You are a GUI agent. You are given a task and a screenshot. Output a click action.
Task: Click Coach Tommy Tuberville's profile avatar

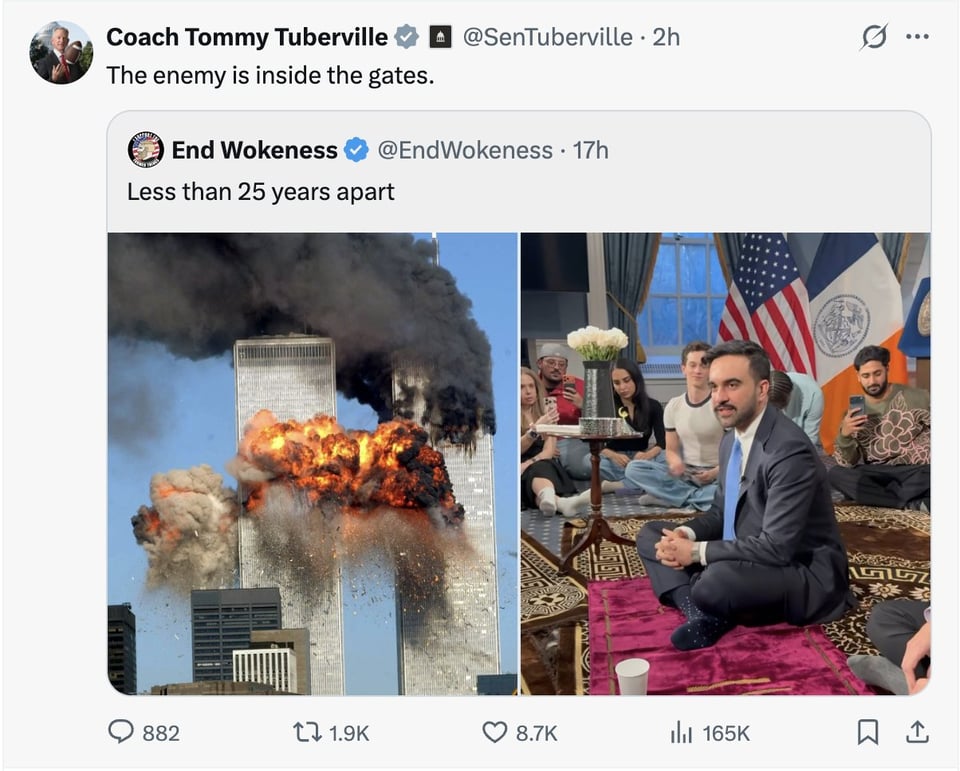click(61, 44)
